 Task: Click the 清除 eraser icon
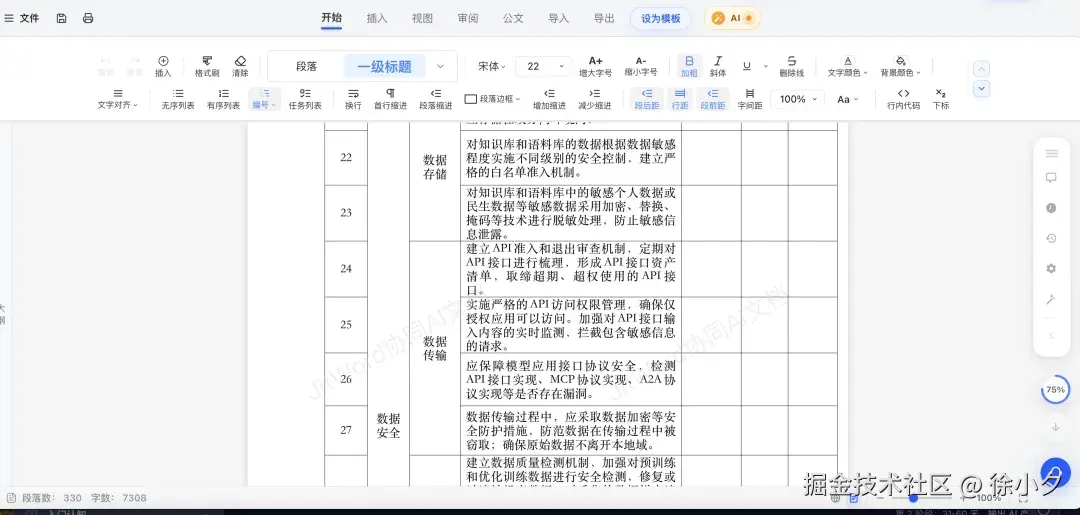[x=240, y=66]
